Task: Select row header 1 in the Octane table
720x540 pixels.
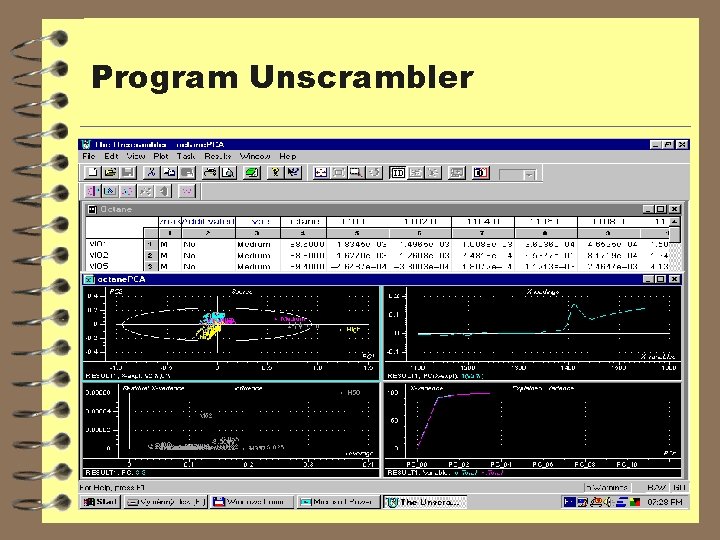Action: click(x=150, y=244)
